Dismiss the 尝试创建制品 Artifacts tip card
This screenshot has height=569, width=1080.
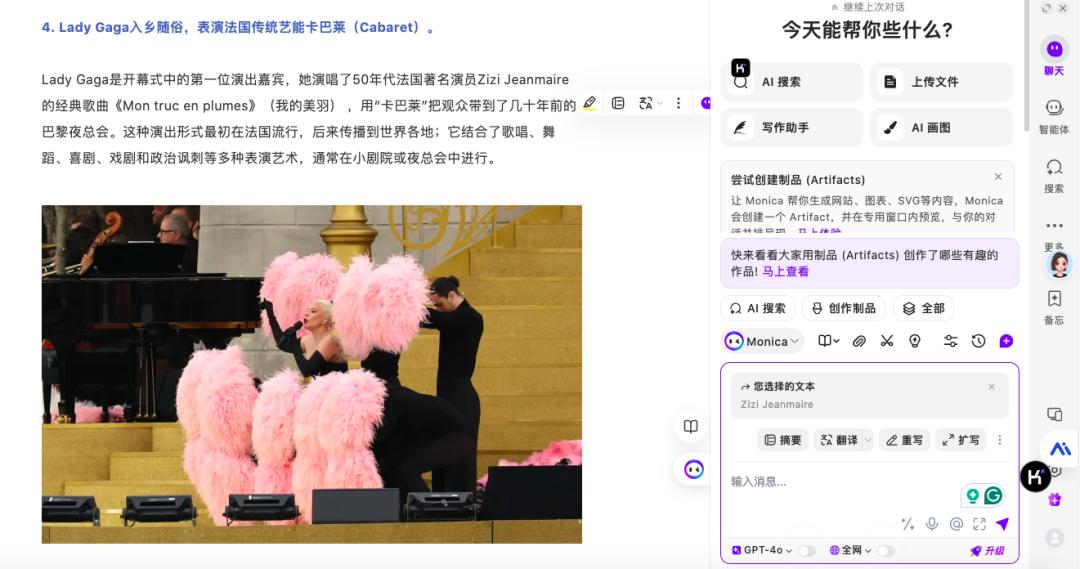(x=998, y=177)
